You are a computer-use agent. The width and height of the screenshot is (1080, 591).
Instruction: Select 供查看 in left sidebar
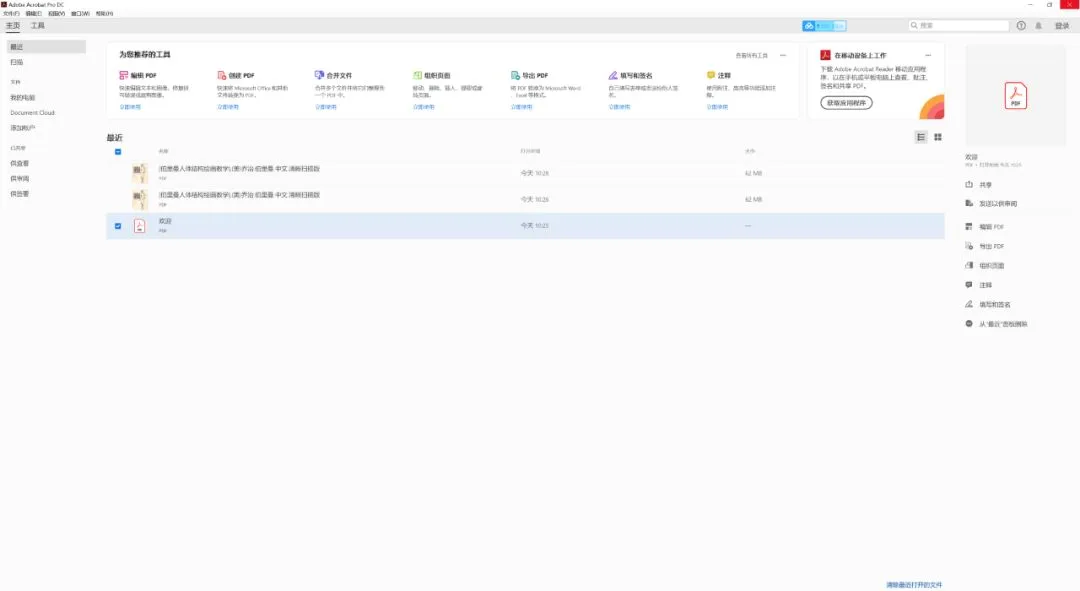click(x=20, y=163)
